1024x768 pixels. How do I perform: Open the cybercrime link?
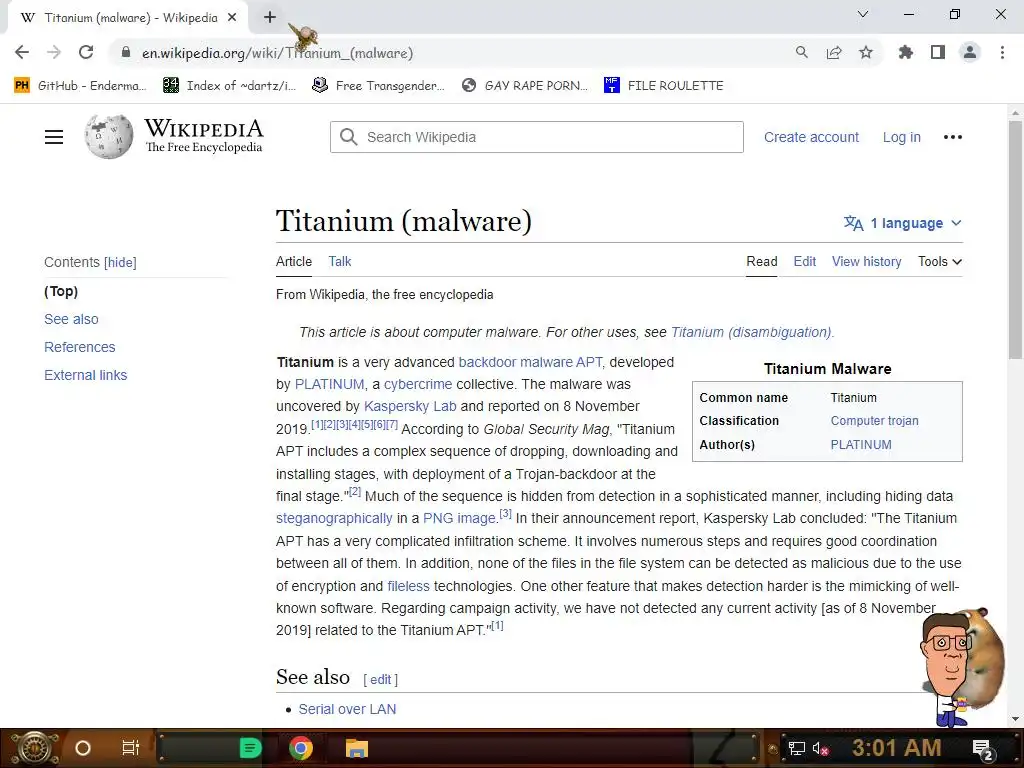coord(418,385)
